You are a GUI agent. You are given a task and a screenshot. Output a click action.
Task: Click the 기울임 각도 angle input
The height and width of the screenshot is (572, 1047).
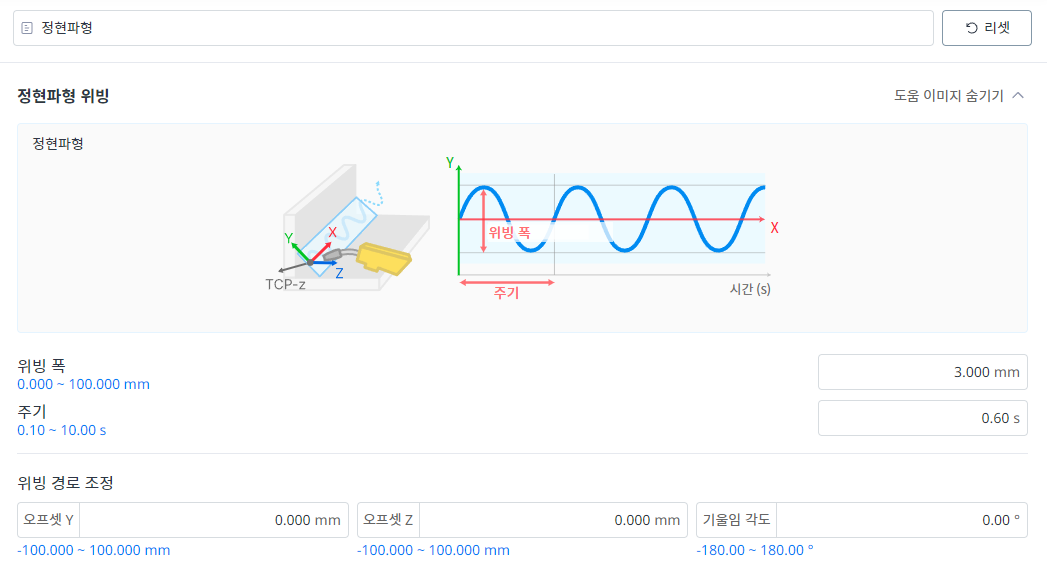click(900, 520)
